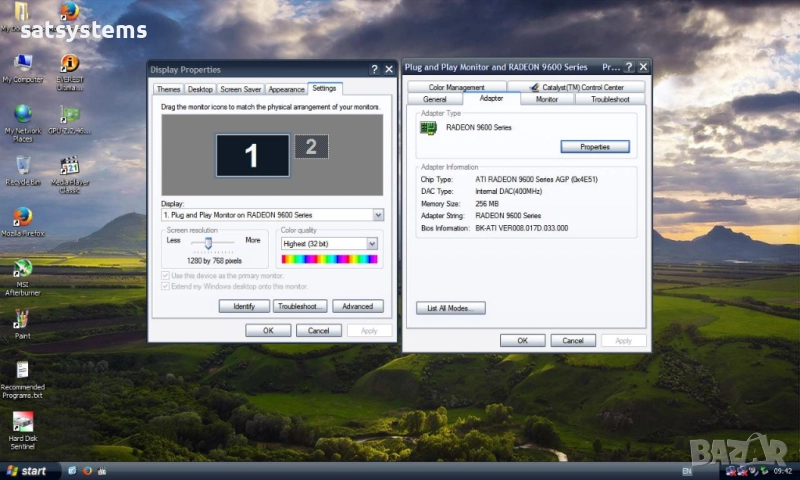
Task: Open MSI Afterburner desktop shortcut
Action: tap(22, 269)
